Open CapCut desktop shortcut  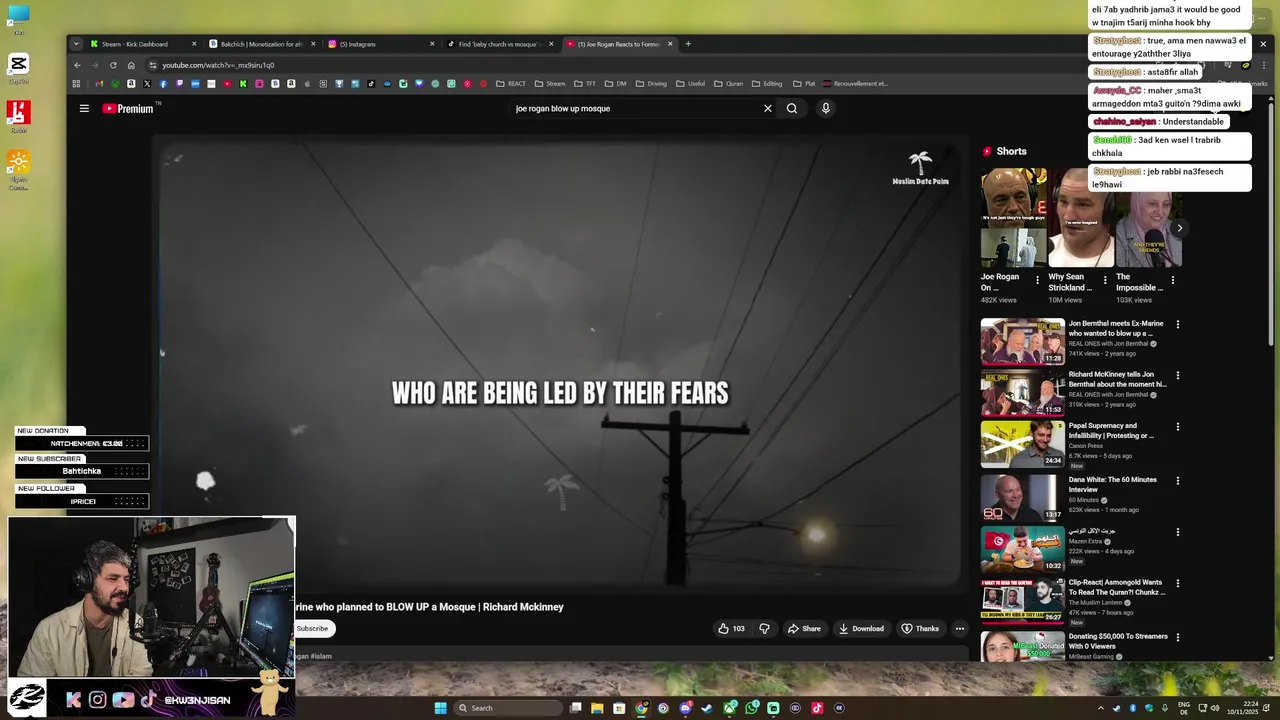pos(18,68)
